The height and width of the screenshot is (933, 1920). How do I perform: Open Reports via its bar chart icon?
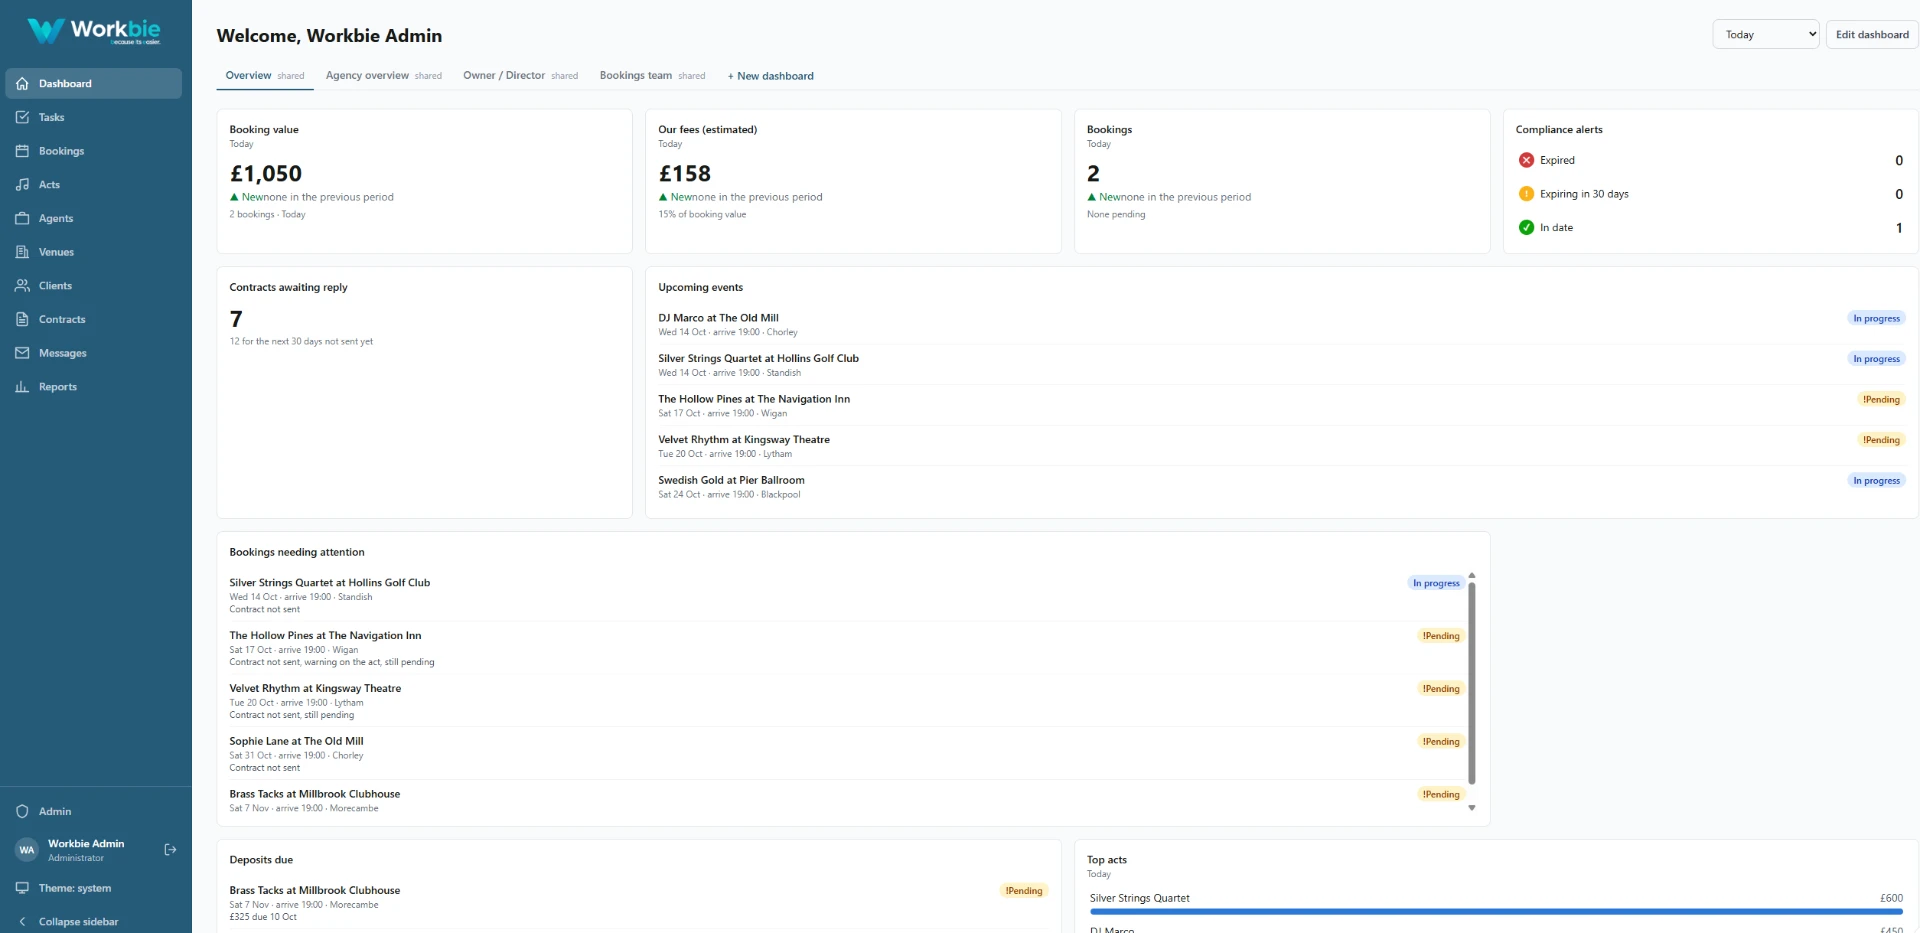point(22,387)
